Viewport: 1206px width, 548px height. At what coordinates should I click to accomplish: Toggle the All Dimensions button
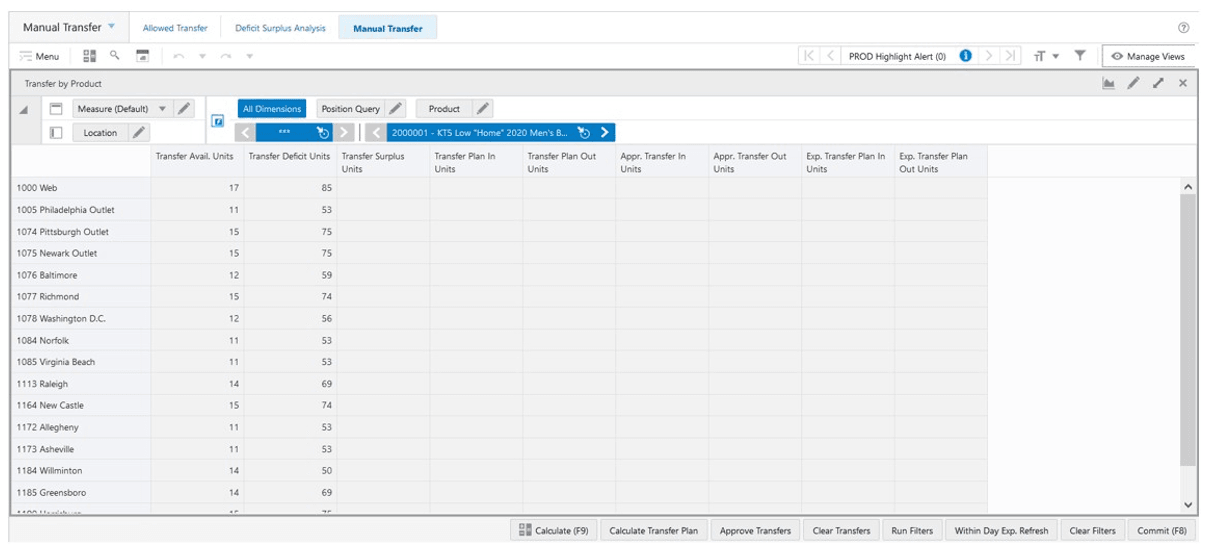[271, 109]
